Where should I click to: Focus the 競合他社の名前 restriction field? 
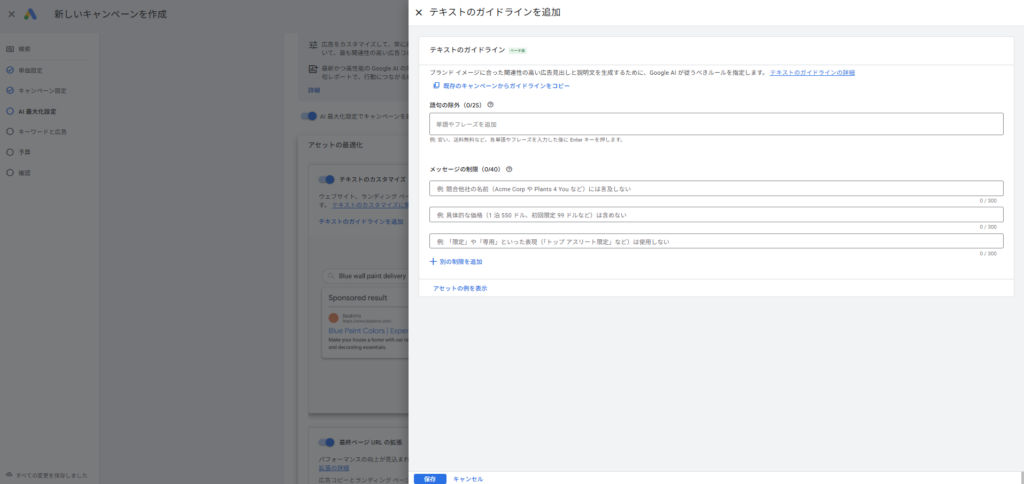point(716,189)
